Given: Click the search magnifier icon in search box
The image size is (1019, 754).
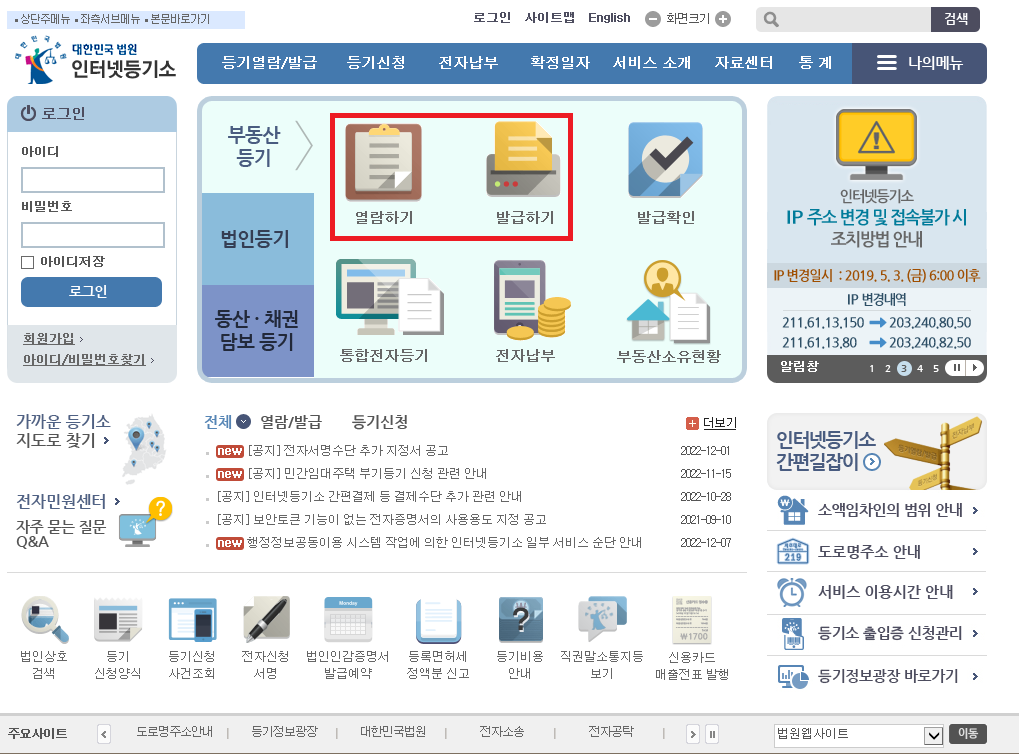Looking at the screenshot, I should (x=771, y=20).
